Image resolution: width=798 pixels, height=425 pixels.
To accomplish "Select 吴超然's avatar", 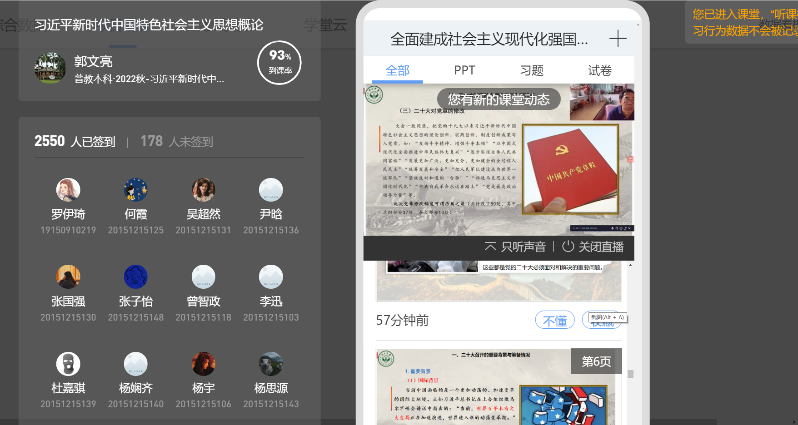I will pyautogui.click(x=203, y=190).
